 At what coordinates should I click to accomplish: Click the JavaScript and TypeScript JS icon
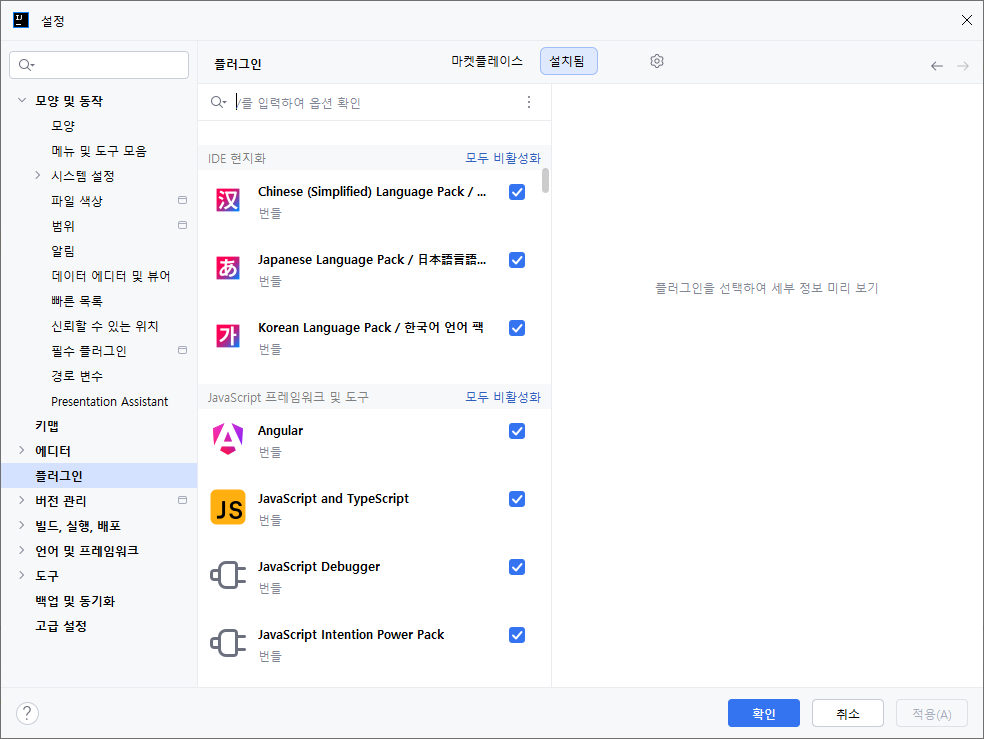coord(228,507)
